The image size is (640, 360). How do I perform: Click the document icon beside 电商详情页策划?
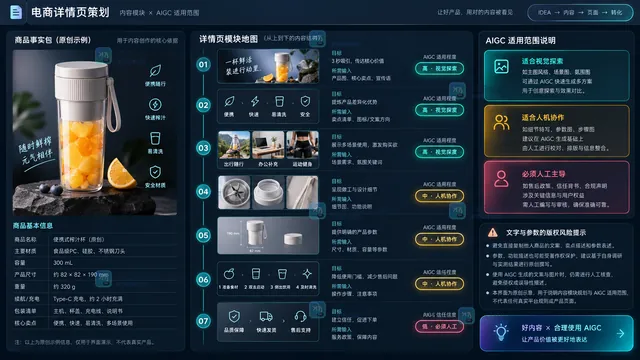16,12
